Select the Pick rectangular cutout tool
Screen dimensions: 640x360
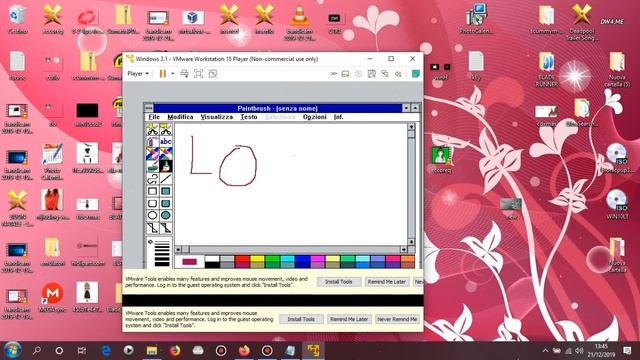pos(165,129)
